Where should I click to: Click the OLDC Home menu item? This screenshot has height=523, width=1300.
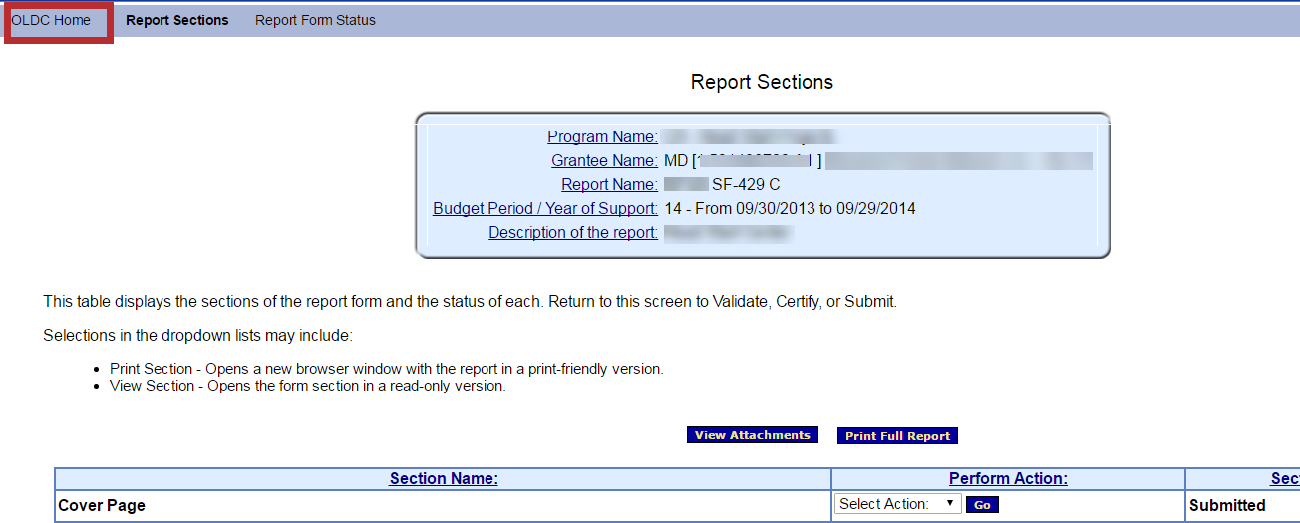(51, 20)
